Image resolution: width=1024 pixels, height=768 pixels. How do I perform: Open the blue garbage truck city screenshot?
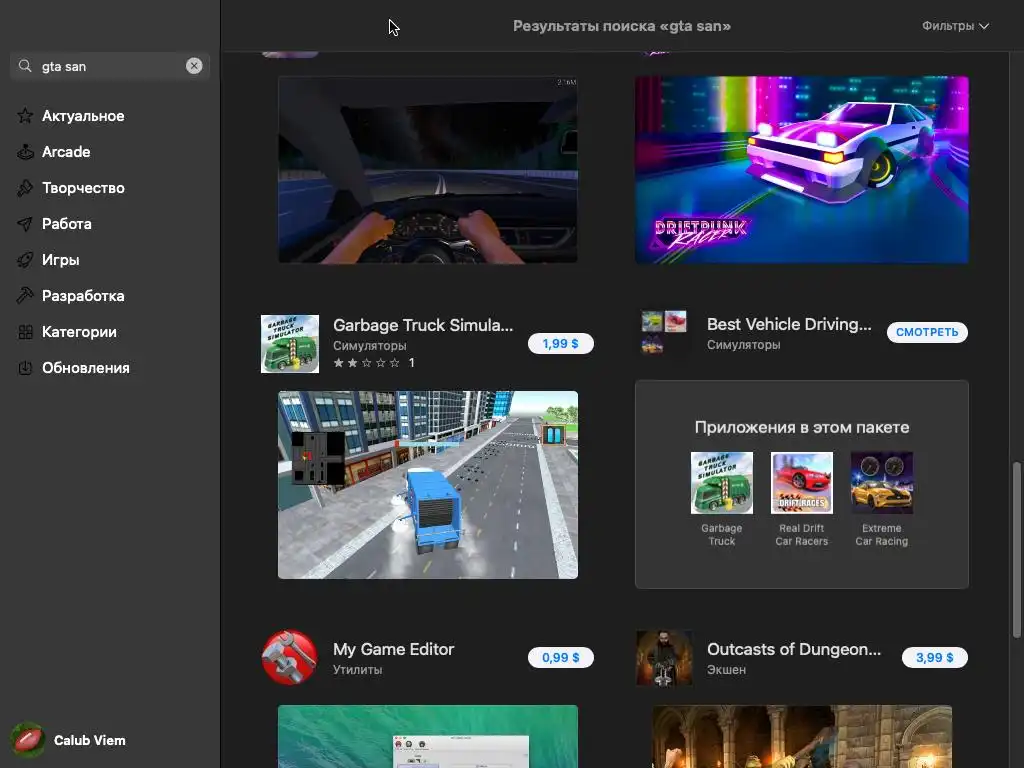[x=428, y=485]
